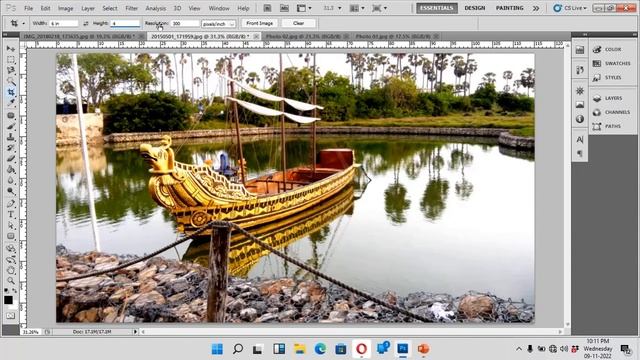Open the Filter menu
This screenshot has width=640, height=360.
point(131,8)
